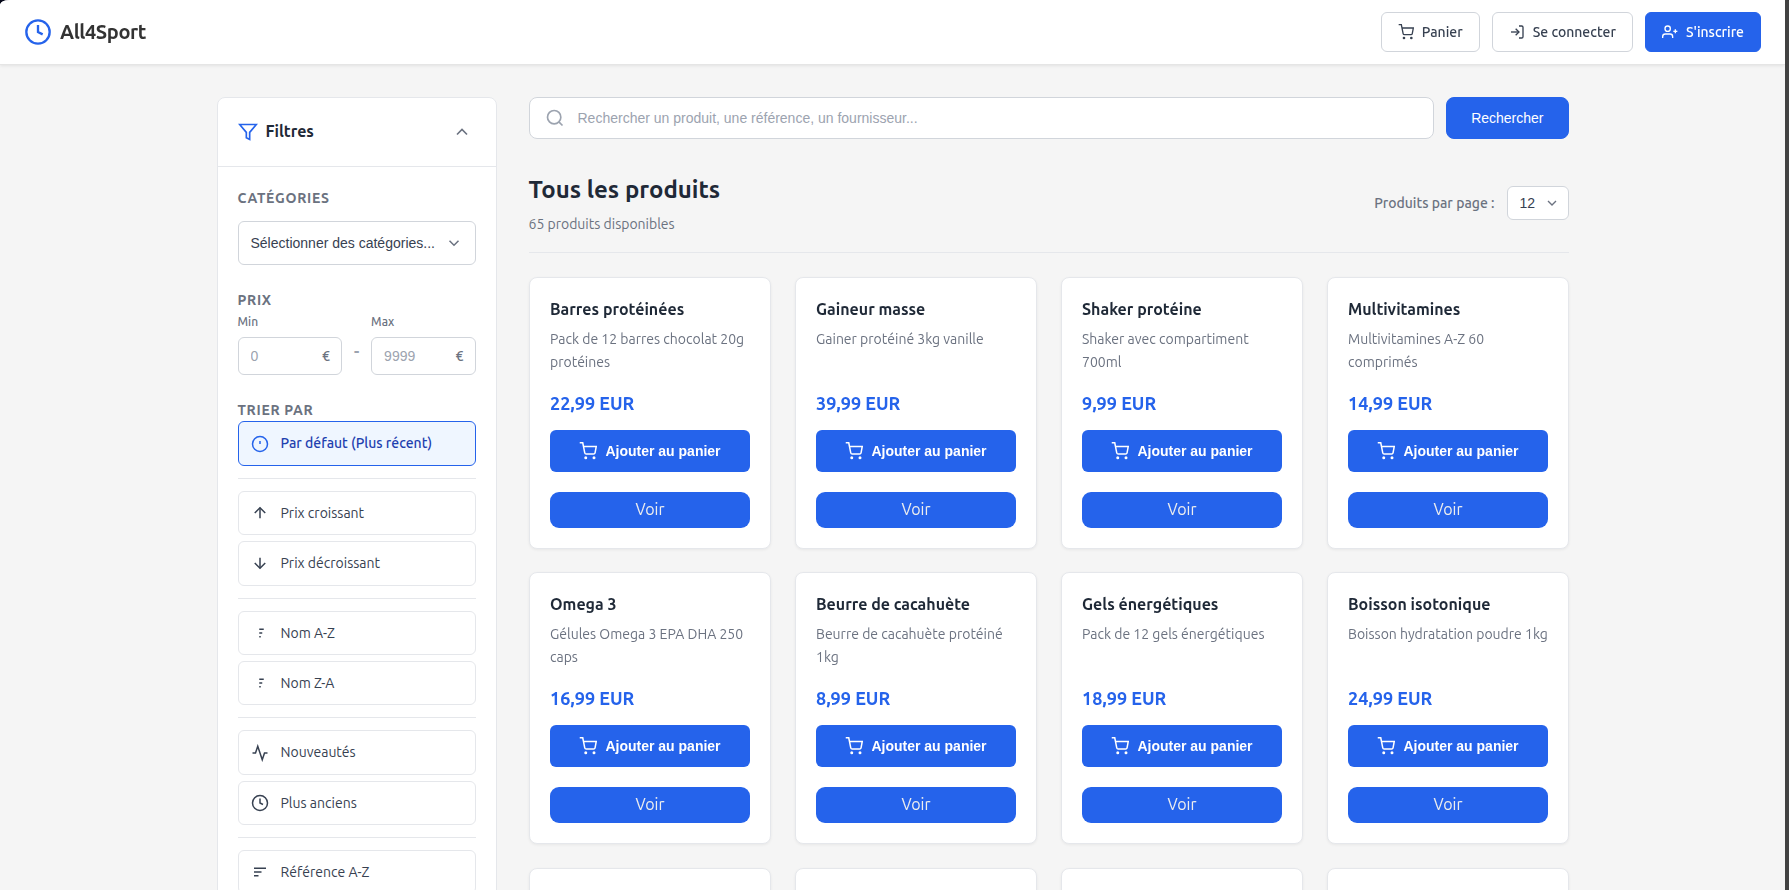Click the cart icon on Shaker protéine's add button
The height and width of the screenshot is (890, 1789).
tap(1119, 451)
